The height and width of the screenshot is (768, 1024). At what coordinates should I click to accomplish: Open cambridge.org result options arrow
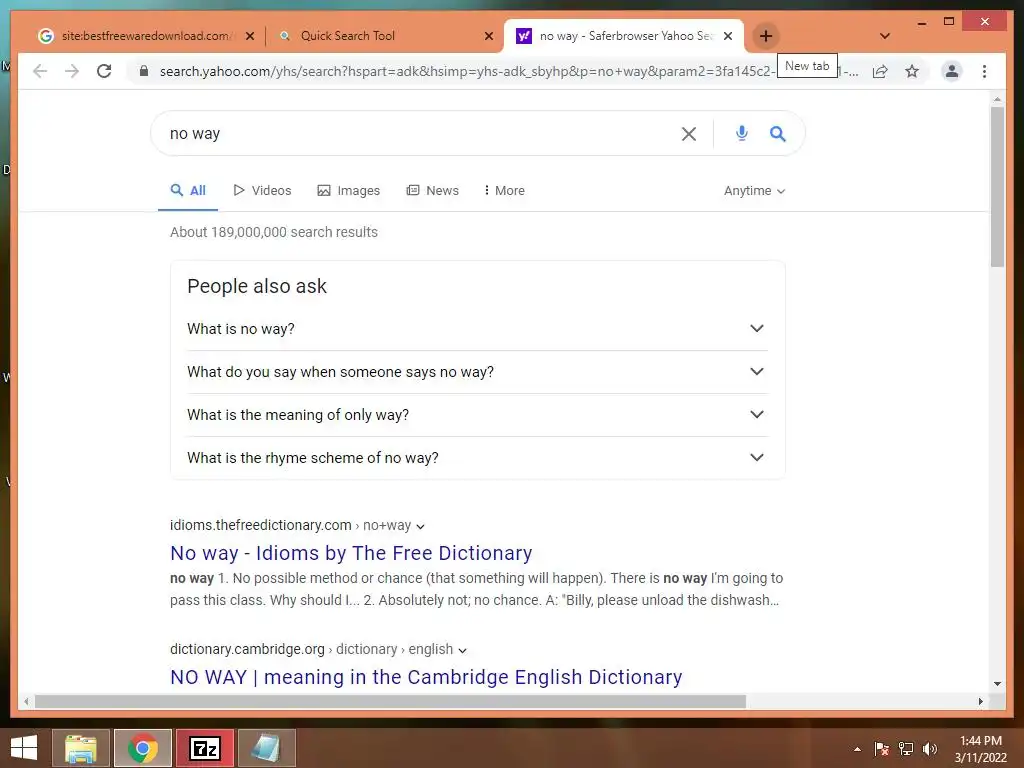[462, 650]
